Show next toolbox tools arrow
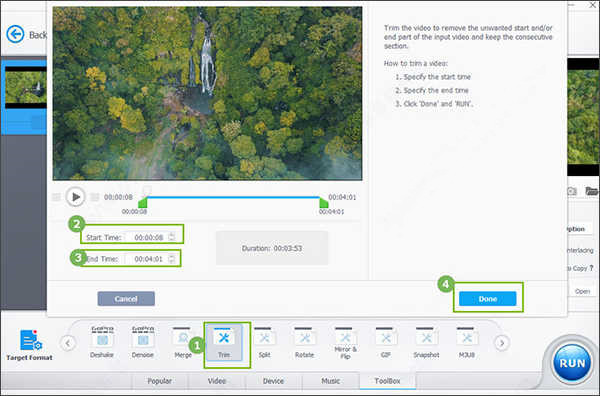600x396 pixels. pos(502,343)
